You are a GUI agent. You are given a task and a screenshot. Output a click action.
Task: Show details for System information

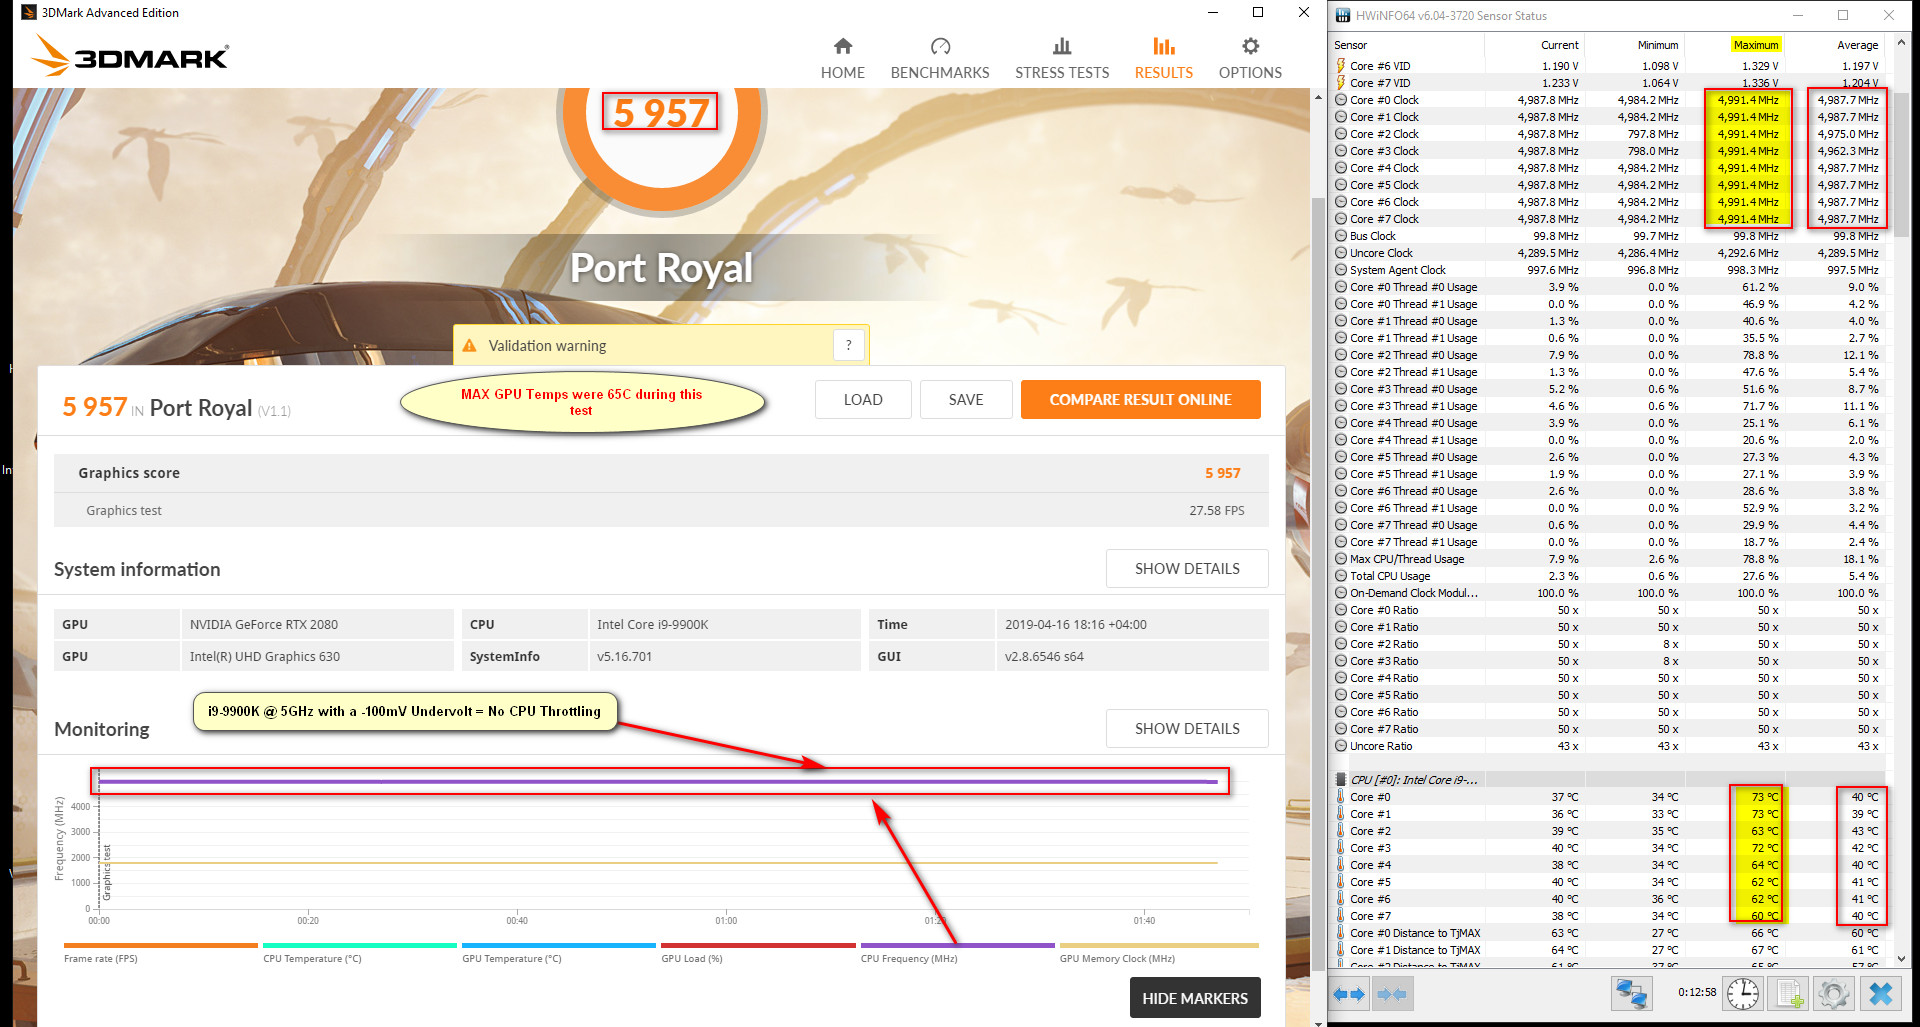click(1187, 568)
